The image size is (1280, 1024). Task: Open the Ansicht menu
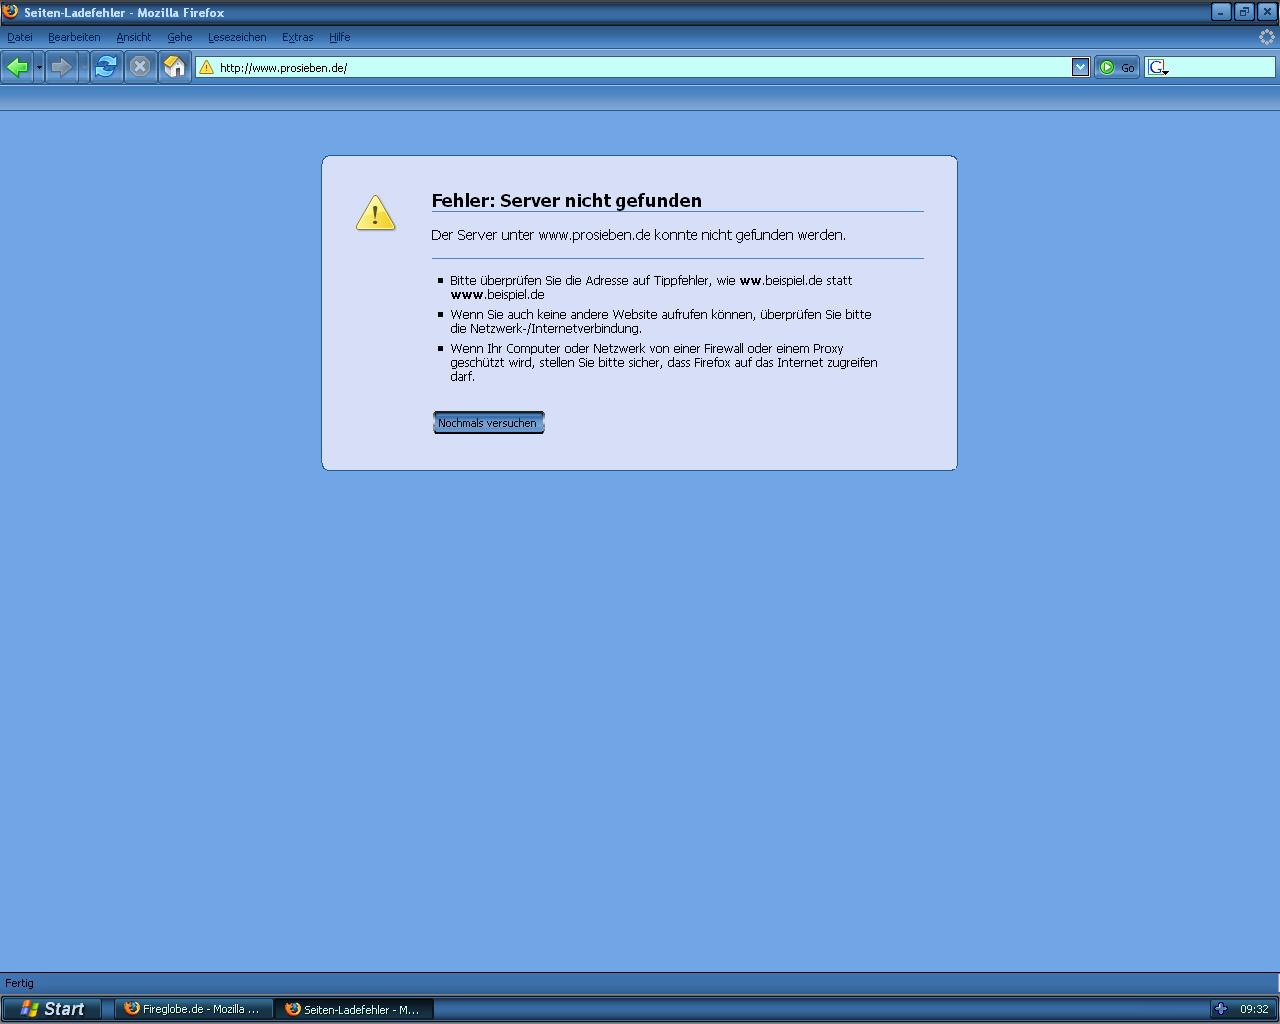[133, 37]
